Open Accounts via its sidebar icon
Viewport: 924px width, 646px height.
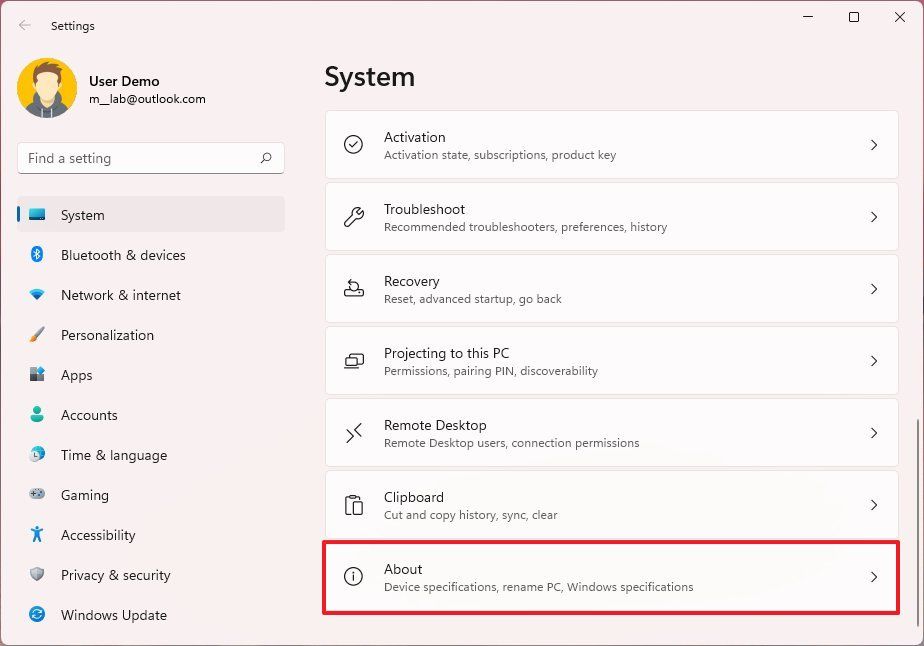tap(36, 415)
